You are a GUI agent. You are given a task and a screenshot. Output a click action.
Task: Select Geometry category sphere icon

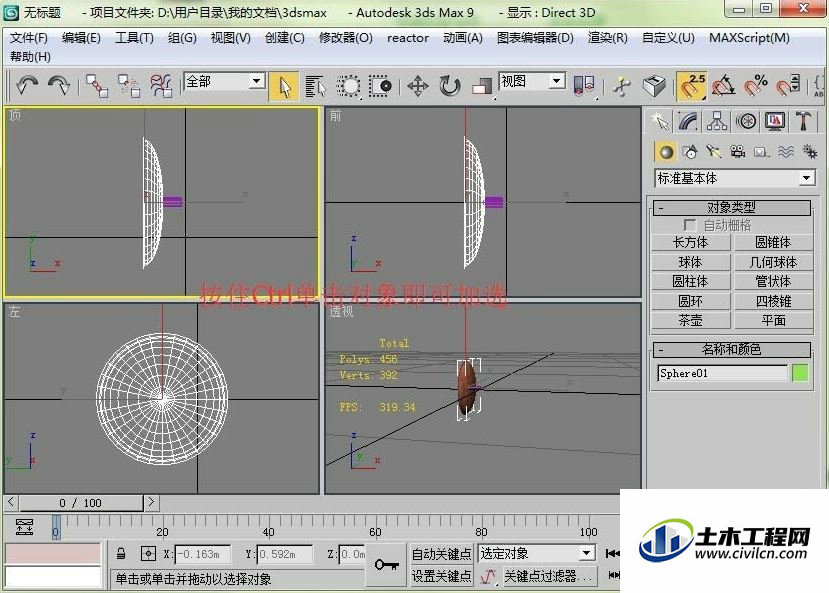[x=666, y=152]
